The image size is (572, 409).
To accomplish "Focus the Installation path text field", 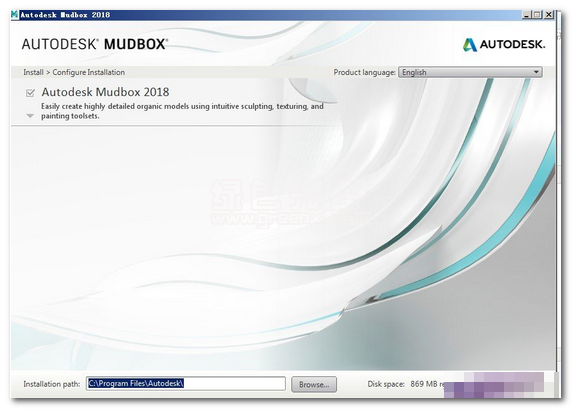I will pos(186,383).
